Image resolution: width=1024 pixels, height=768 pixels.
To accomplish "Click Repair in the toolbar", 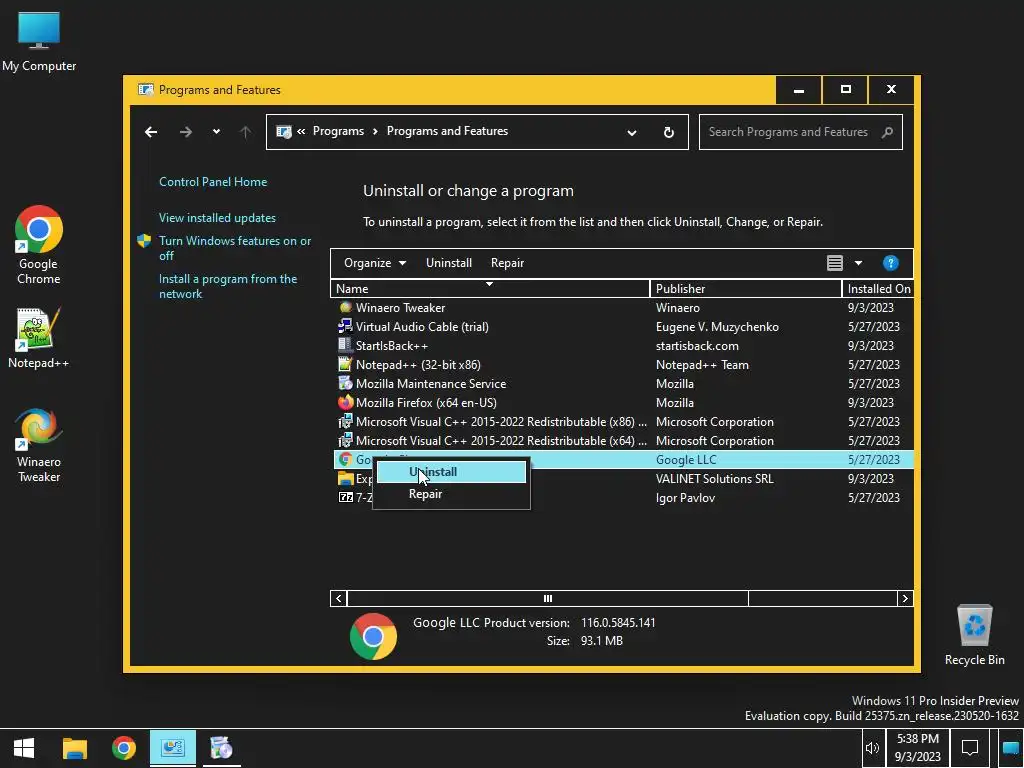I will pos(507,263).
